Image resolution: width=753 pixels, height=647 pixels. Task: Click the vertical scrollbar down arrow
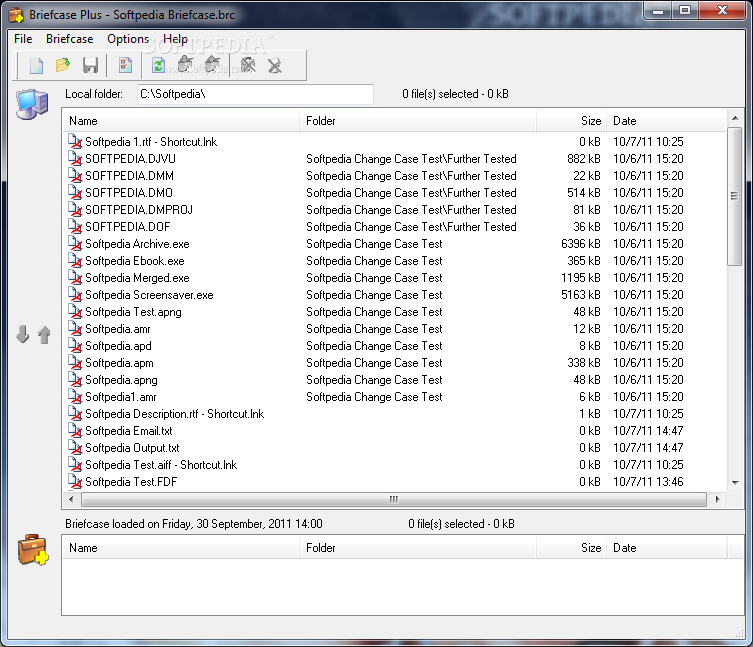pyautogui.click(x=735, y=482)
